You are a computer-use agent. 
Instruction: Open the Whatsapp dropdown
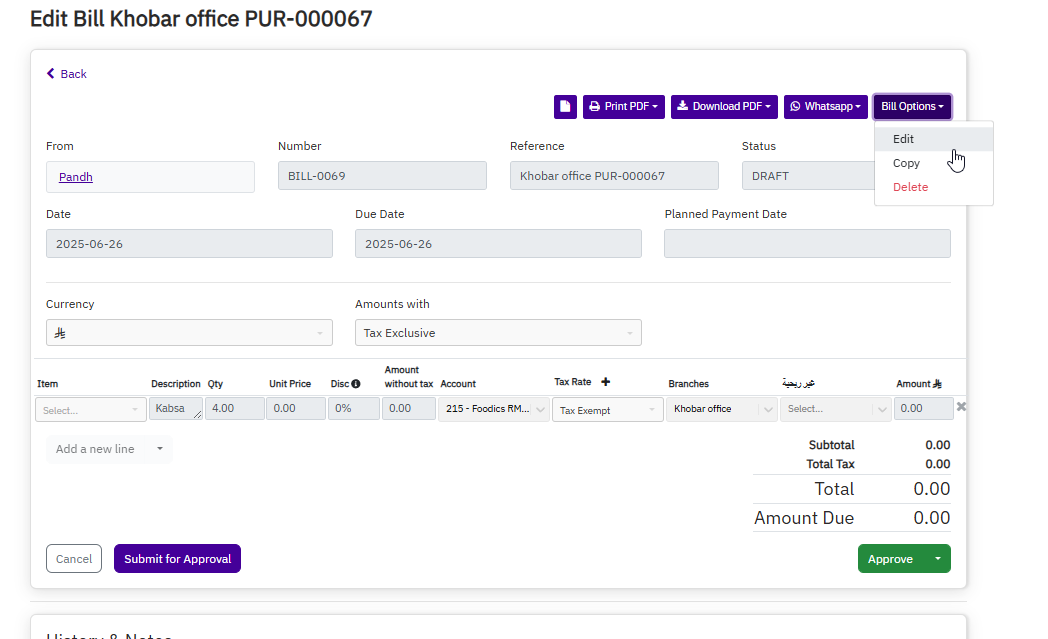(825, 106)
